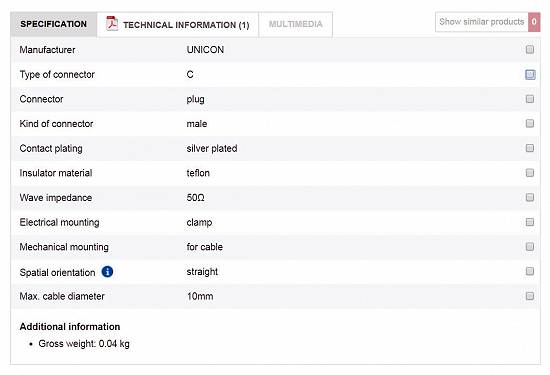Viewport: 550px width, 375px height.
Task: Open the Multimedia tab
Action: pos(295,24)
